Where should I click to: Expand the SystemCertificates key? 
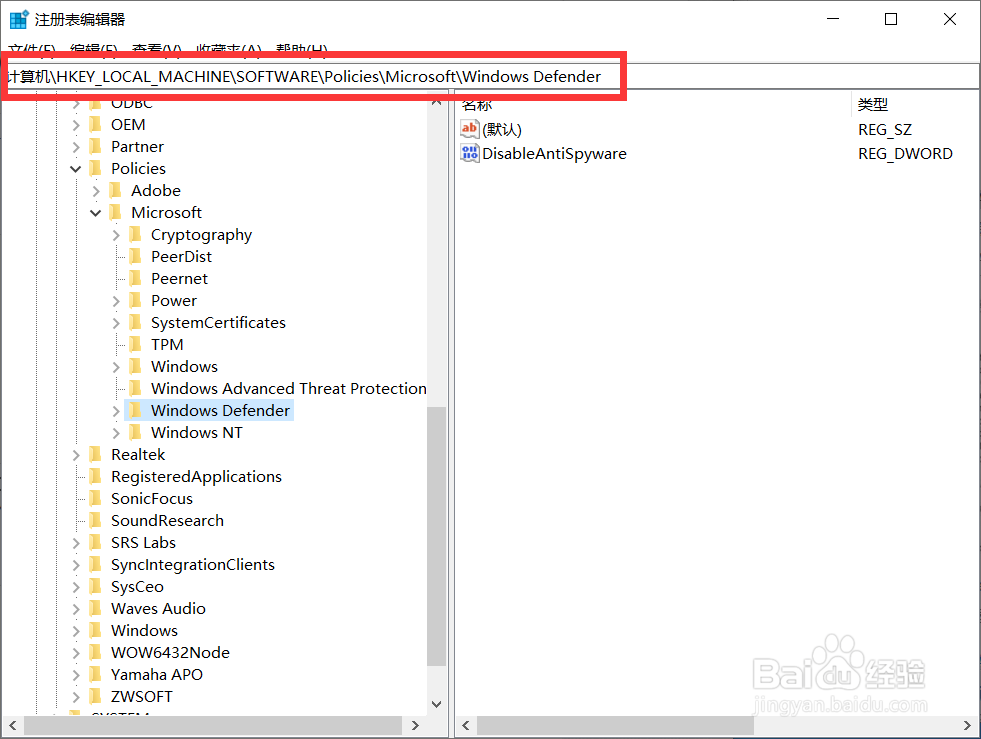click(116, 323)
